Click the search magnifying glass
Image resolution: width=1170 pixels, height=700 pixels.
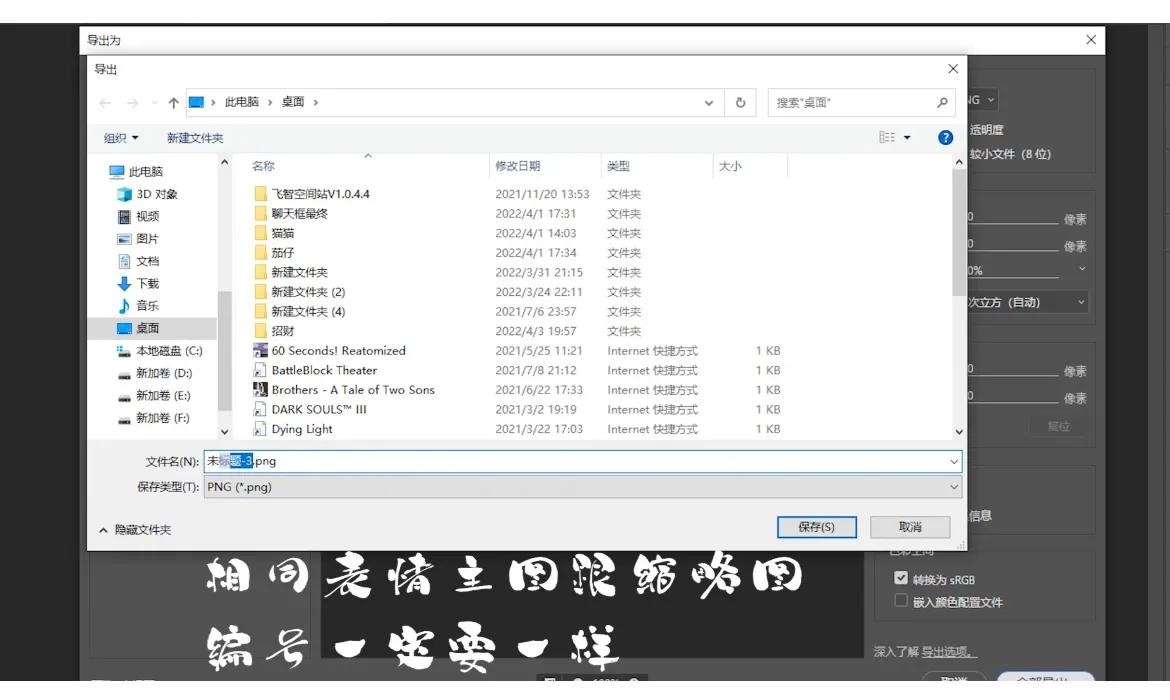pyautogui.click(x=941, y=102)
